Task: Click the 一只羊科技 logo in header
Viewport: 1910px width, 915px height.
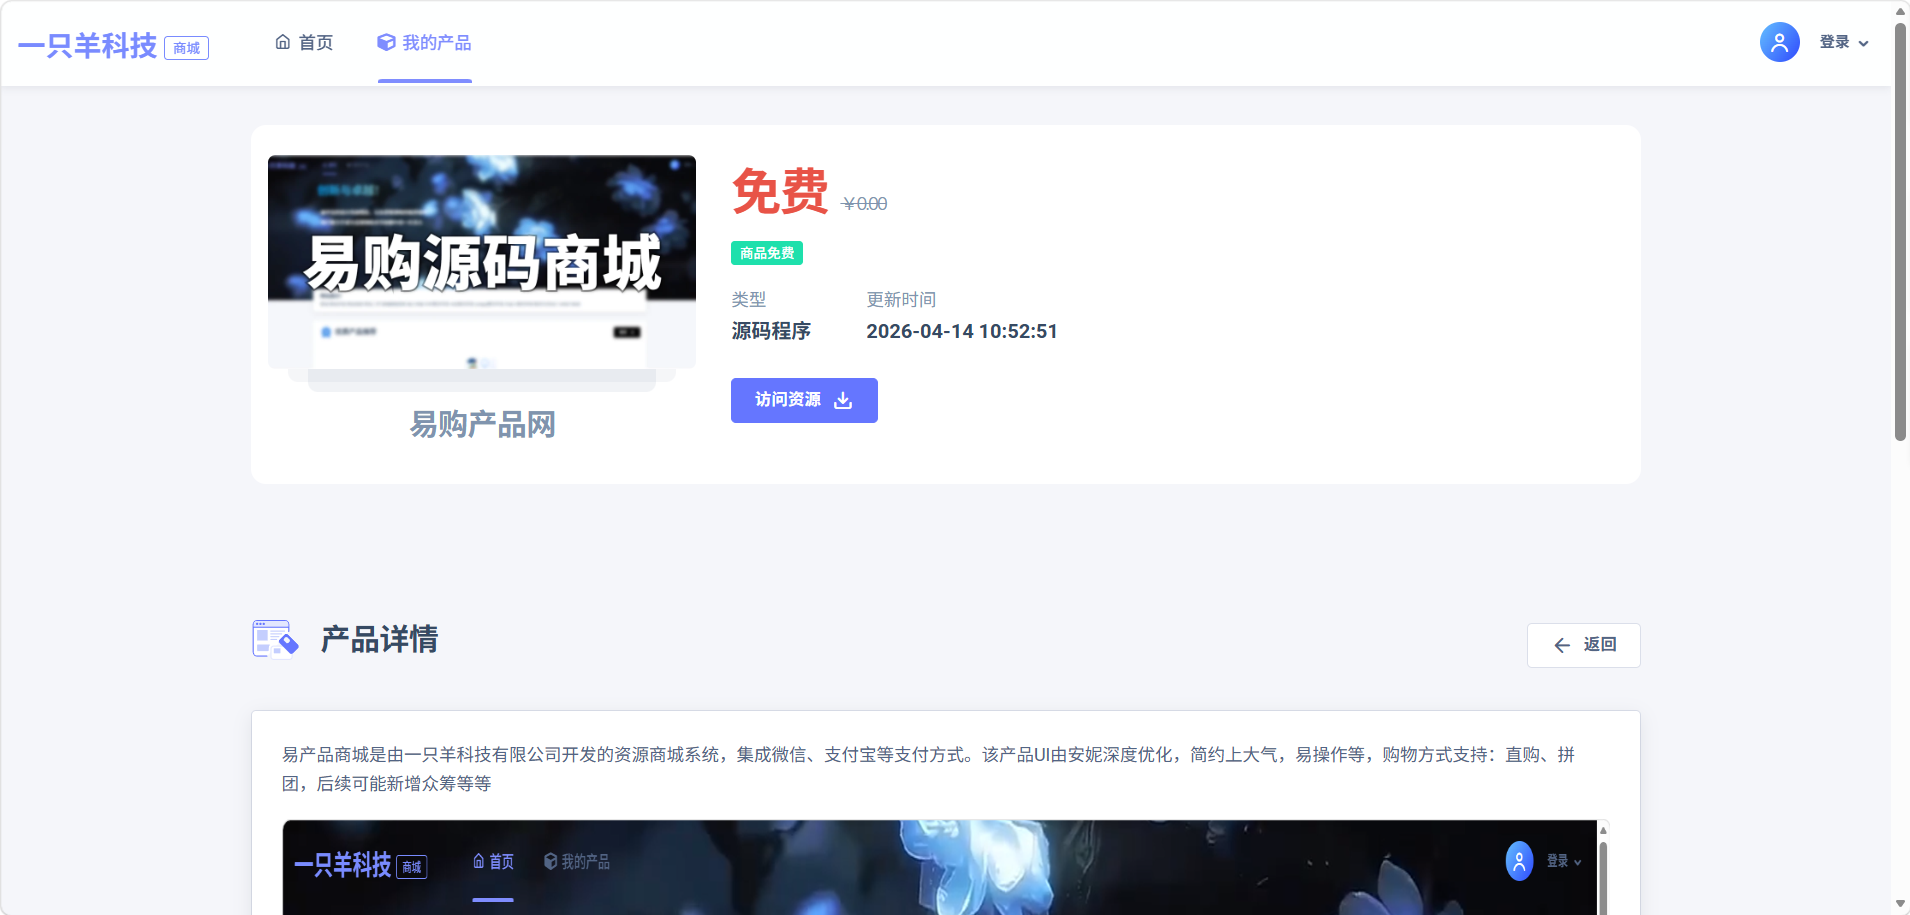Action: pos(88,46)
